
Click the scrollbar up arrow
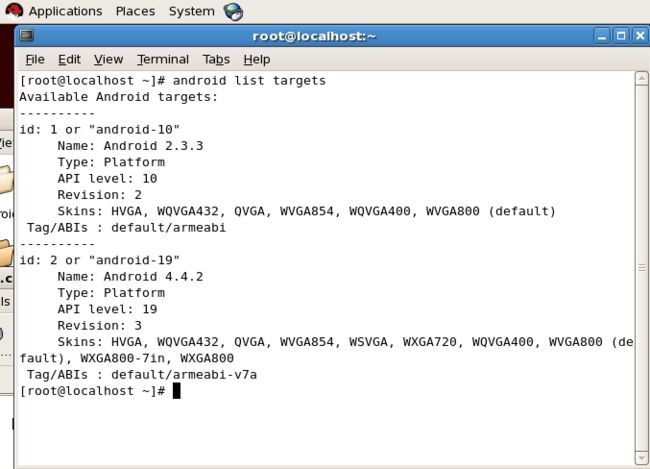point(641,78)
